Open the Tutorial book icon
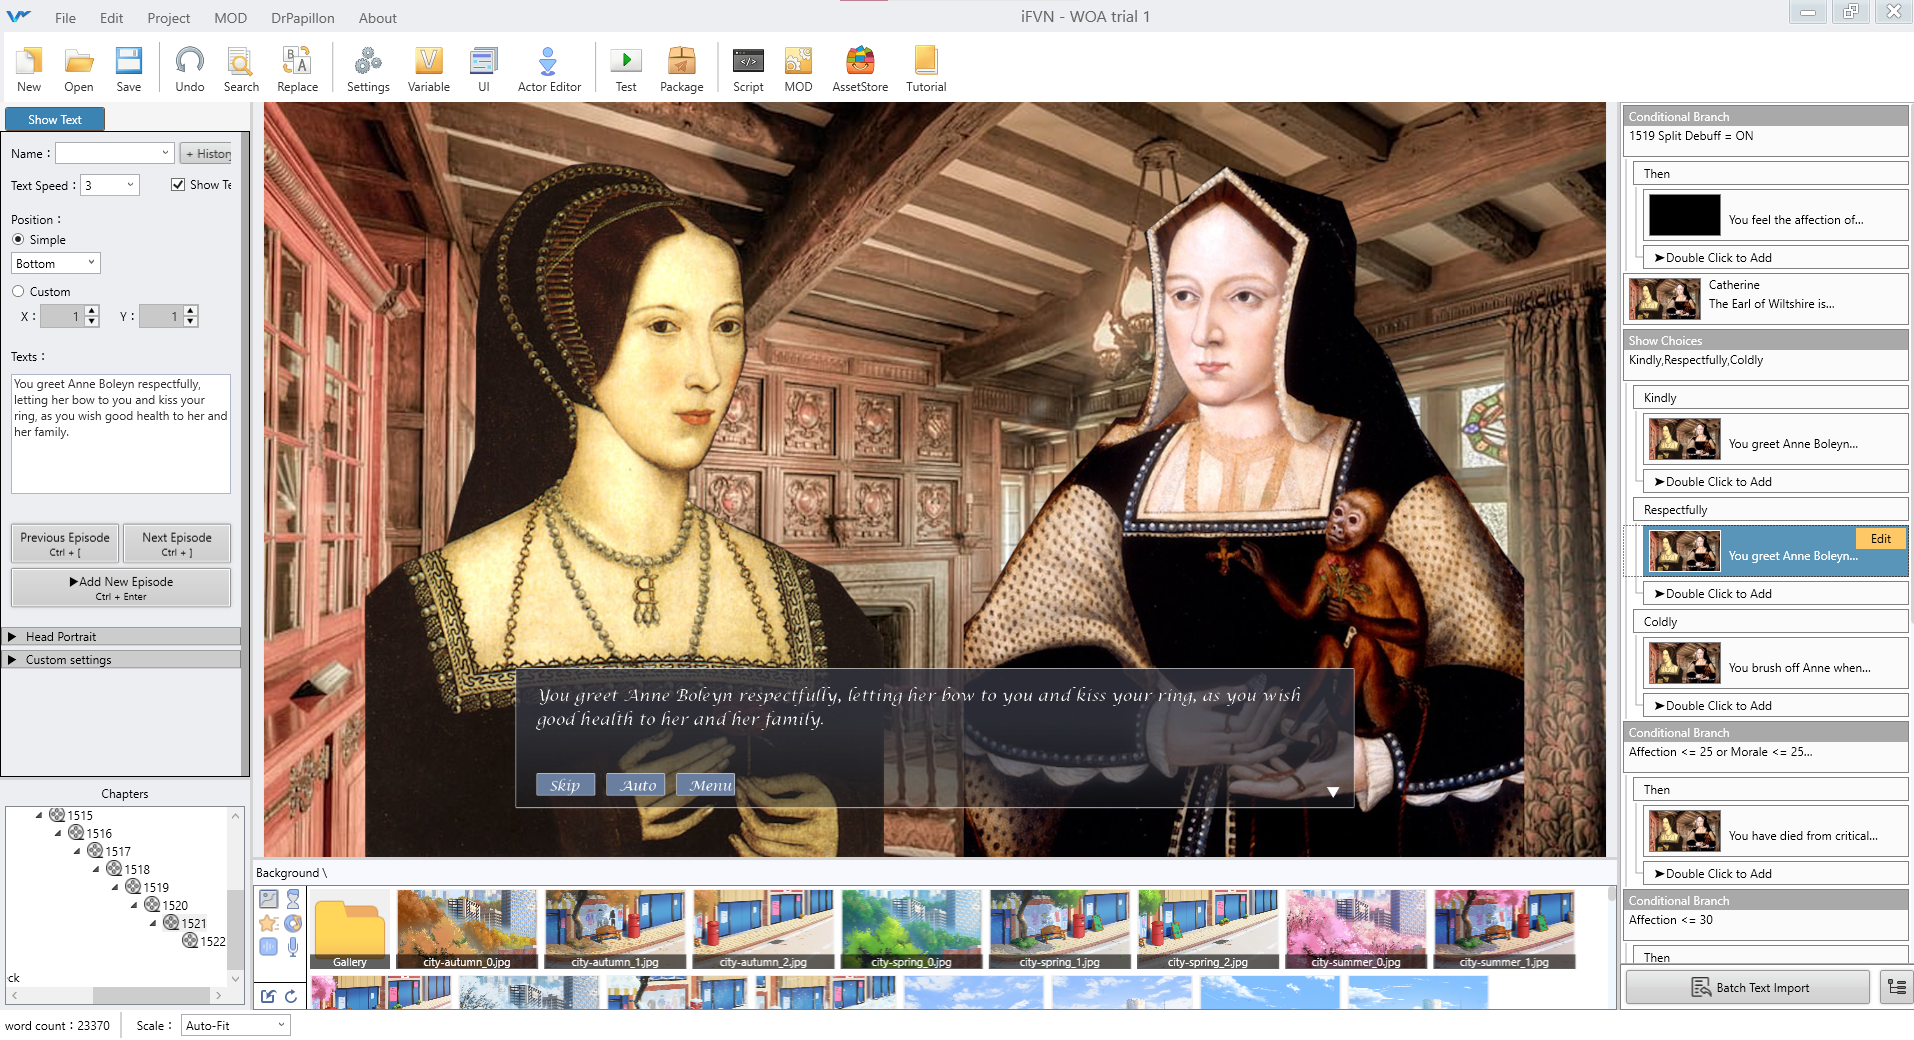Screen dimensions: 1914x1040 pyautogui.click(x=926, y=70)
